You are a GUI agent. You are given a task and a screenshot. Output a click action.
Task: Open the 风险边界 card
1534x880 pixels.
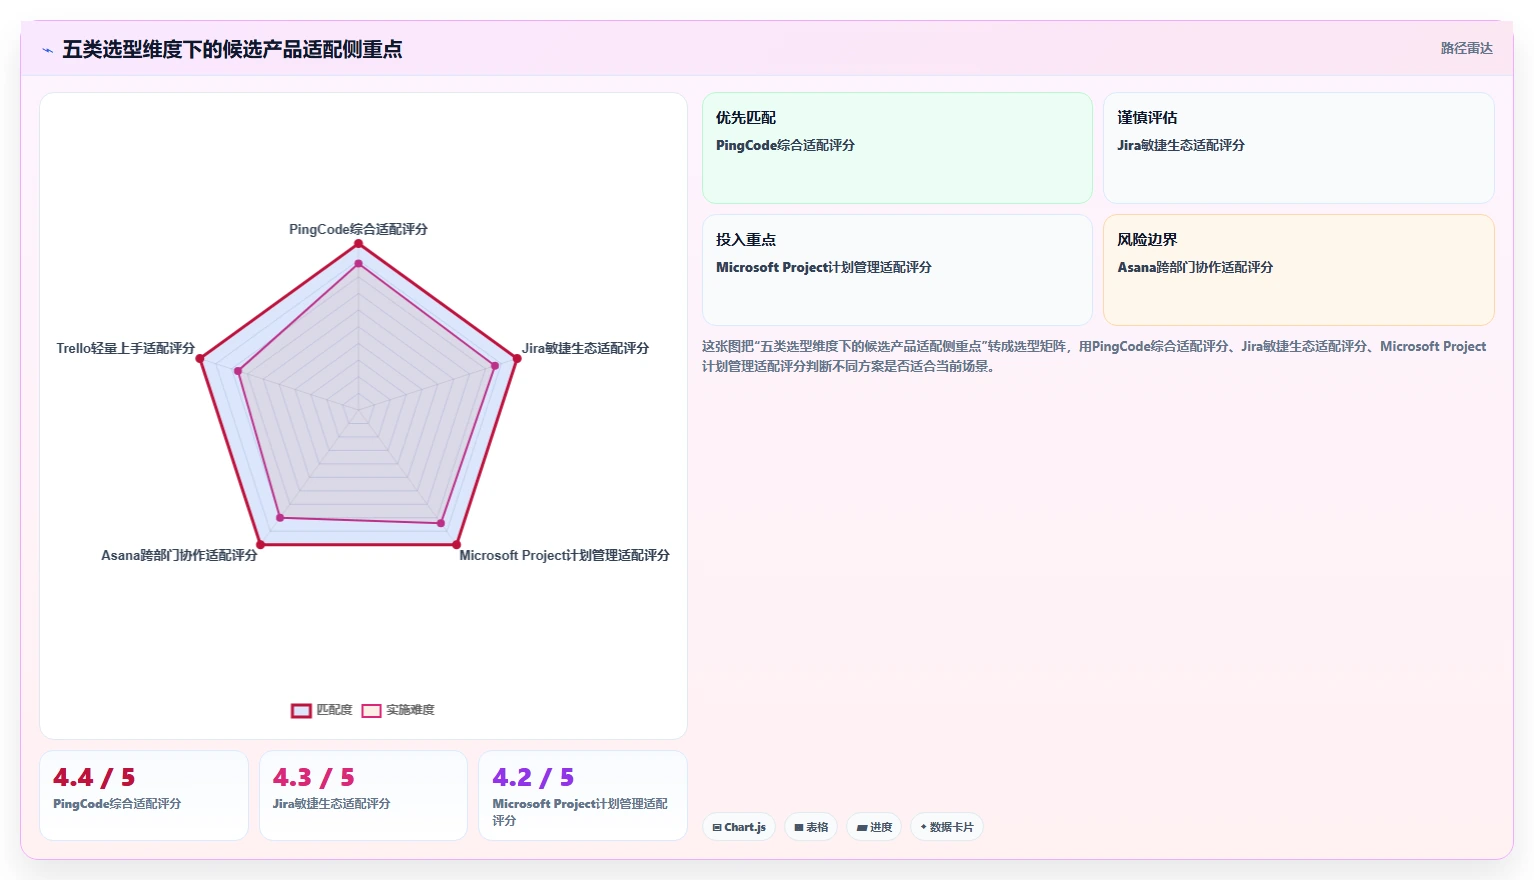(x=1298, y=270)
